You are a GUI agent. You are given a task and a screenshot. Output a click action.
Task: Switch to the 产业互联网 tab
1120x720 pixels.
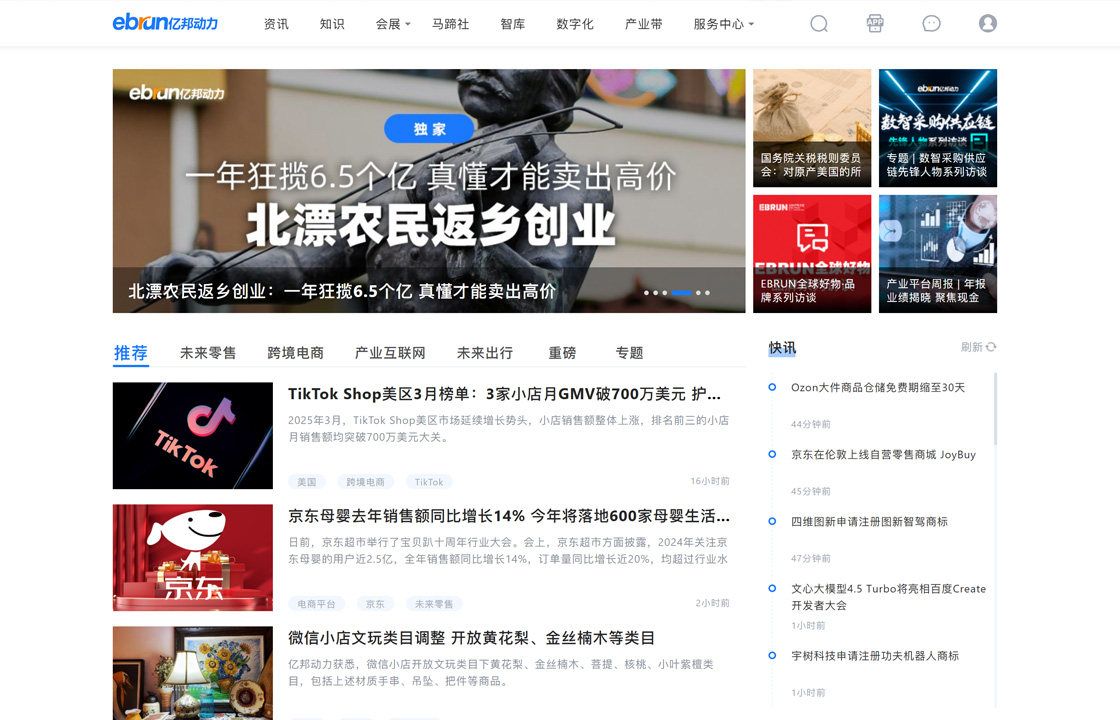(390, 353)
